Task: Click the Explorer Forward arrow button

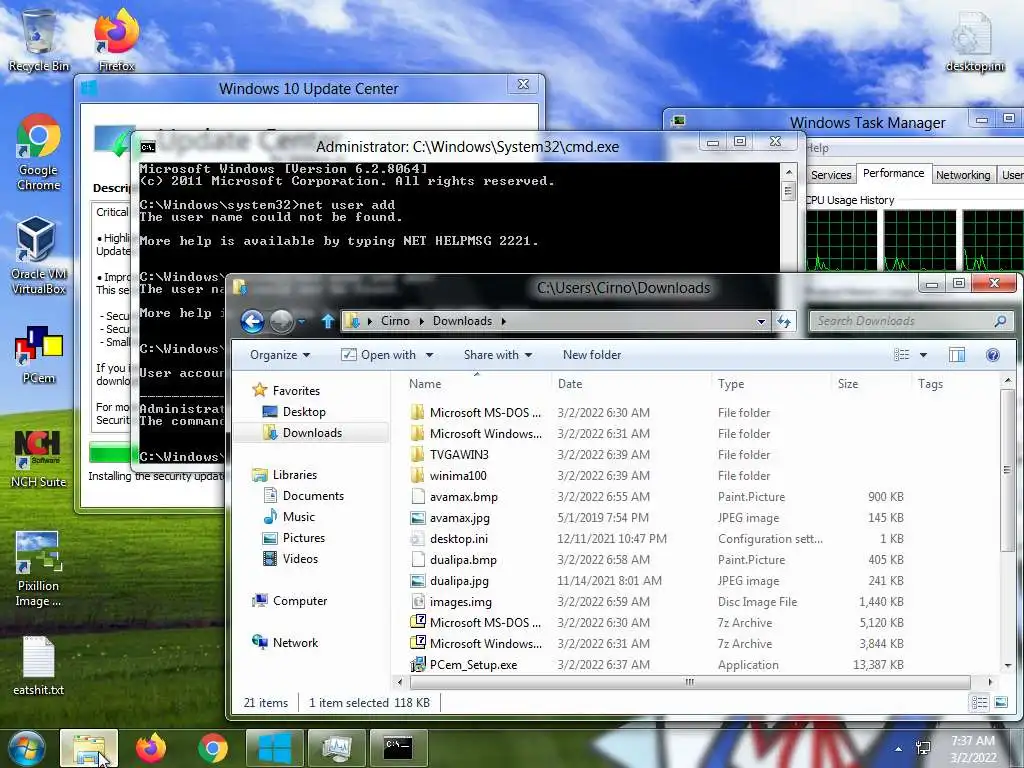Action: pos(281,321)
